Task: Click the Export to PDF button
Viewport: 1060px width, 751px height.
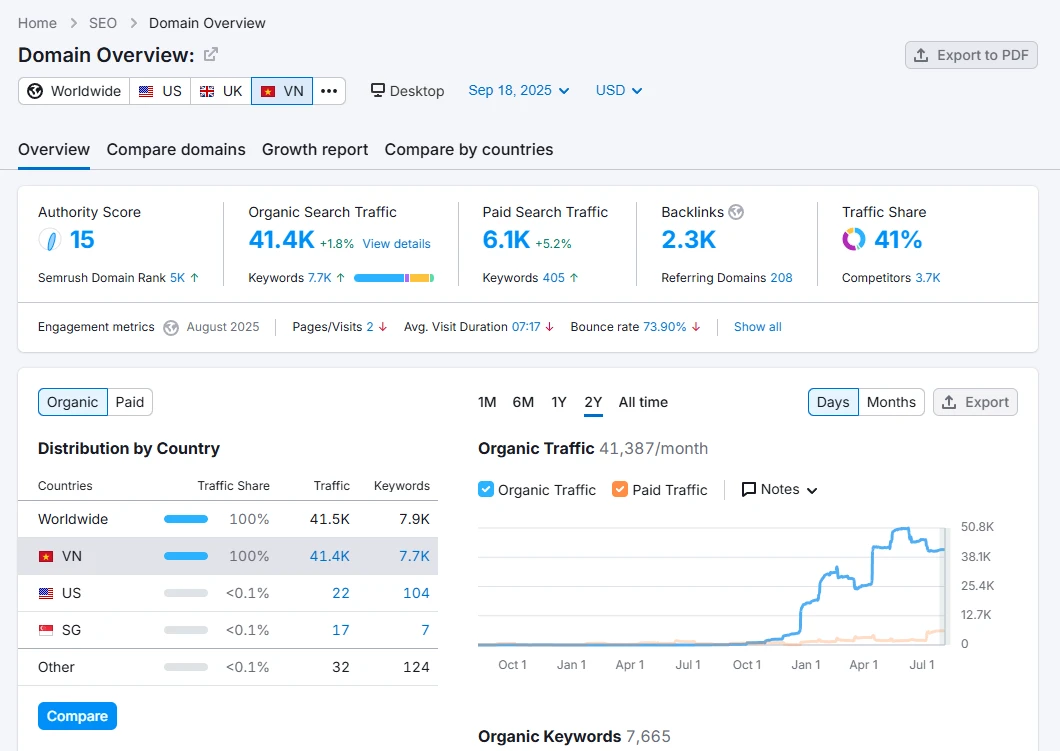Action: [971, 55]
